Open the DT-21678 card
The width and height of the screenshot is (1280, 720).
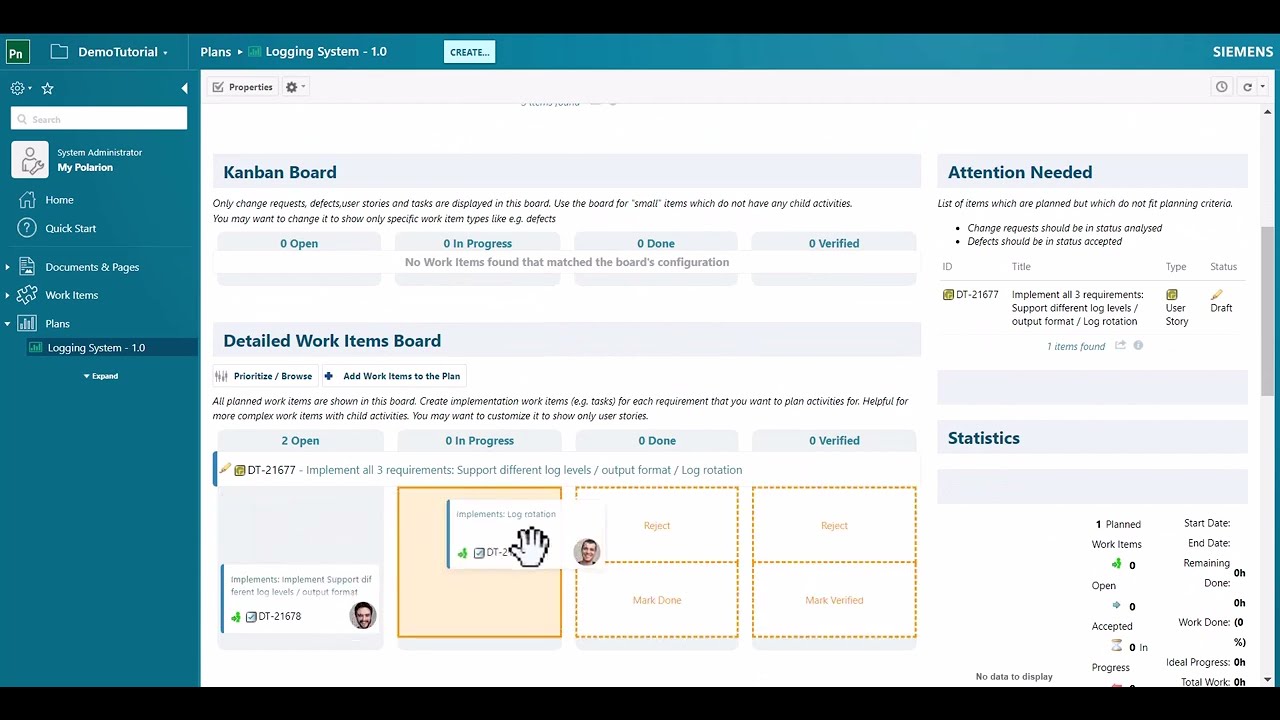(x=300, y=598)
